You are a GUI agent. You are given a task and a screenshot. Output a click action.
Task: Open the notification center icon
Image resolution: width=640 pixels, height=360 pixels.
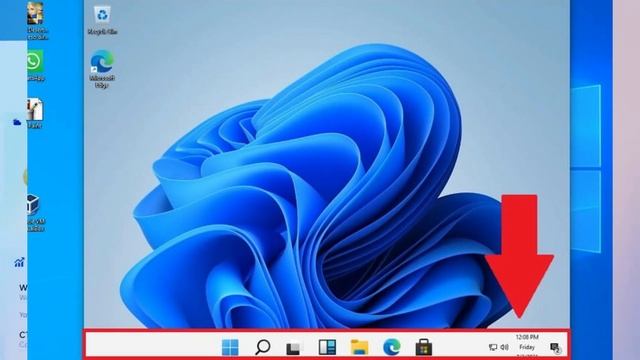tap(555, 348)
